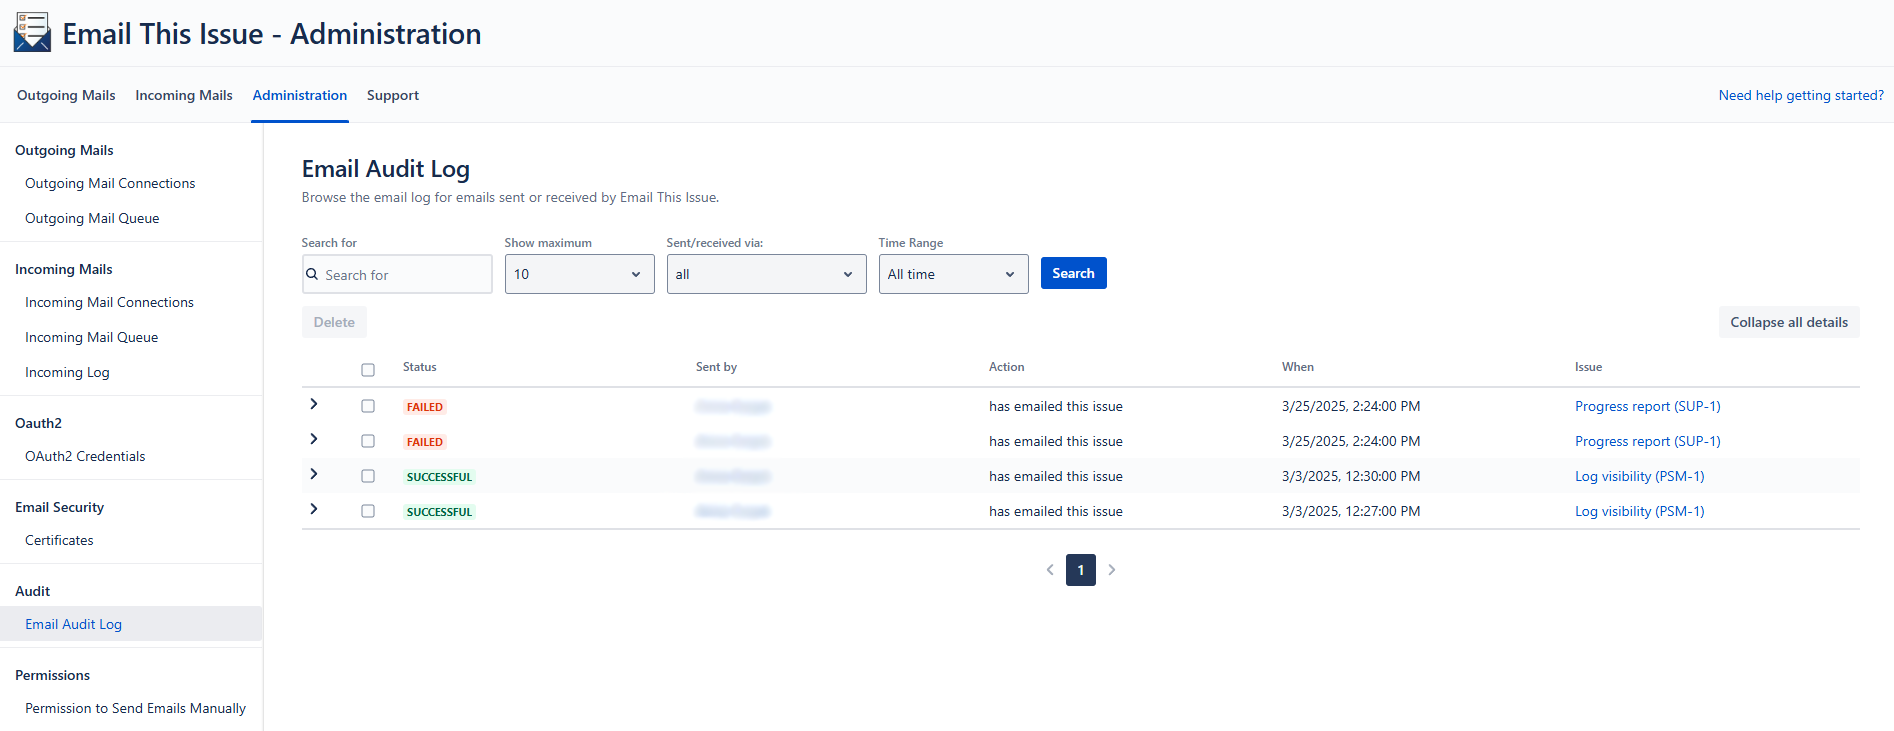Open the Show maximum dropdown
This screenshot has height=731, width=1894.
[x=579, y=274]
